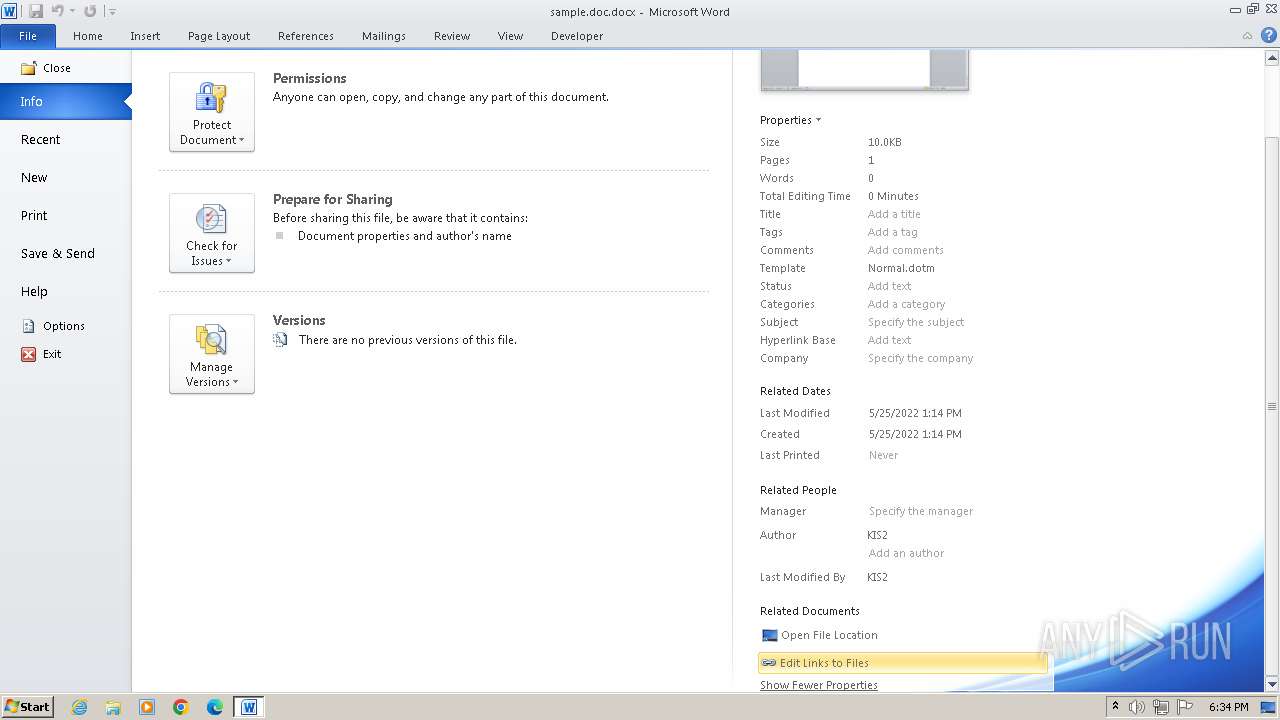Click Show Fewer Properties link
This screenshot has height=720, width=1280.
click(818, 685)
